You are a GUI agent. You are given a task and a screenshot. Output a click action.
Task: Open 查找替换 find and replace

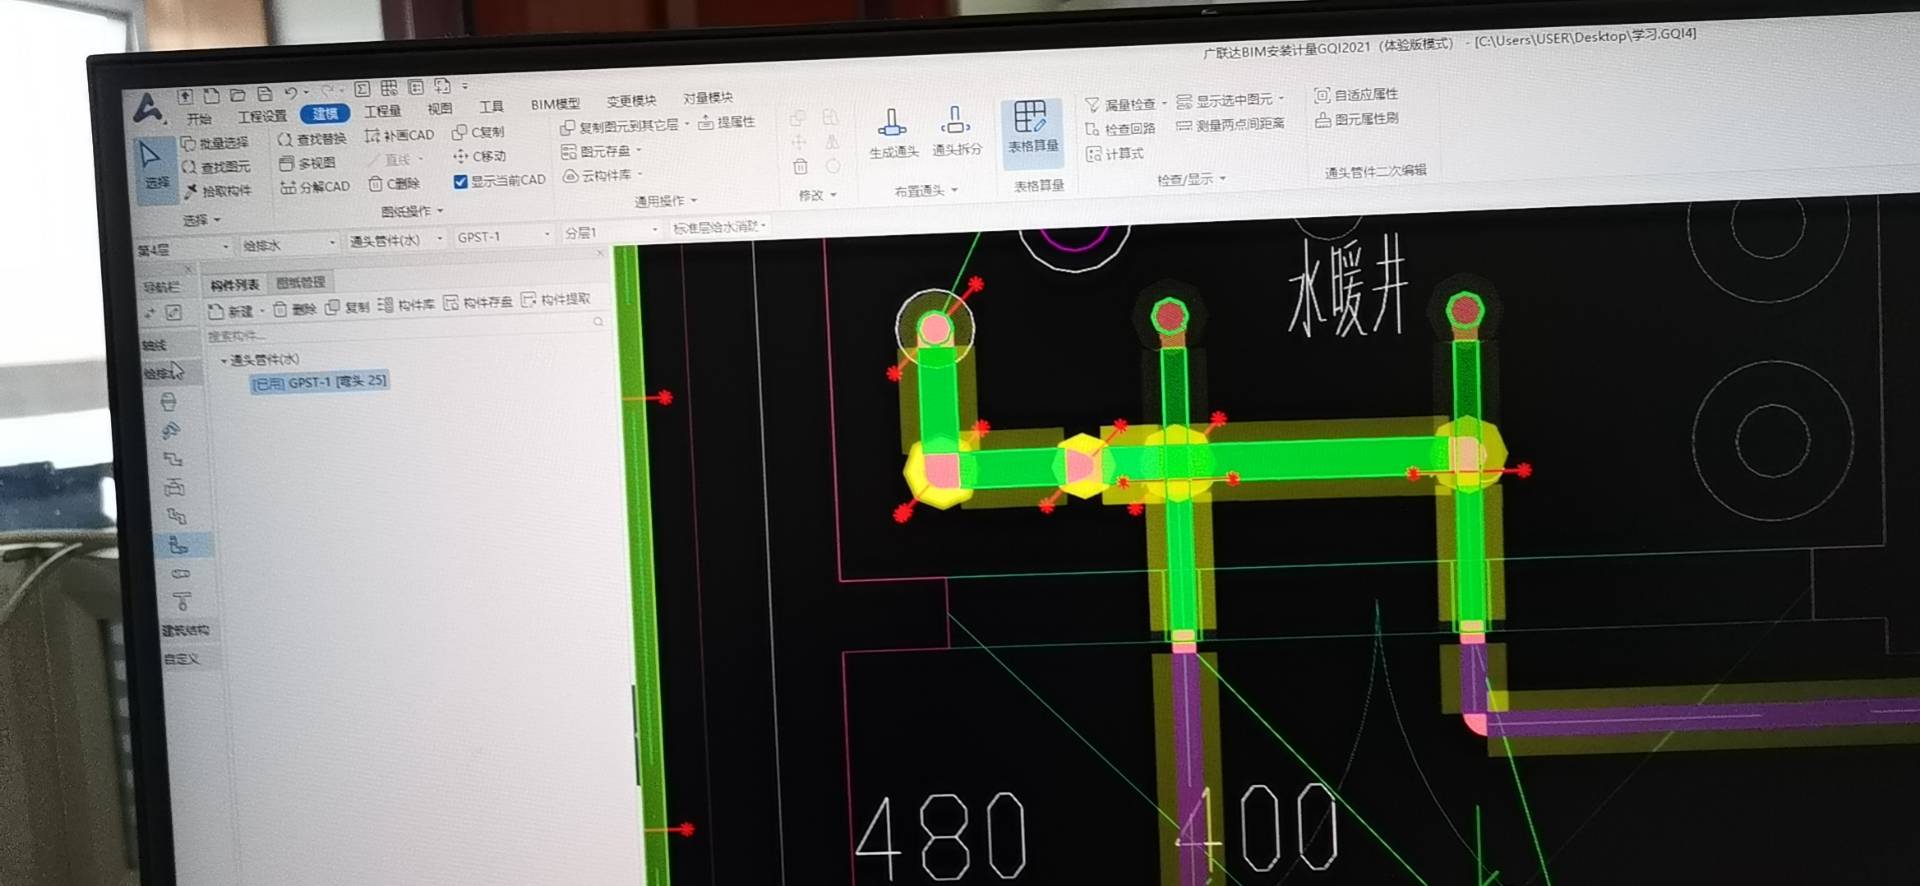coord(312,139)
